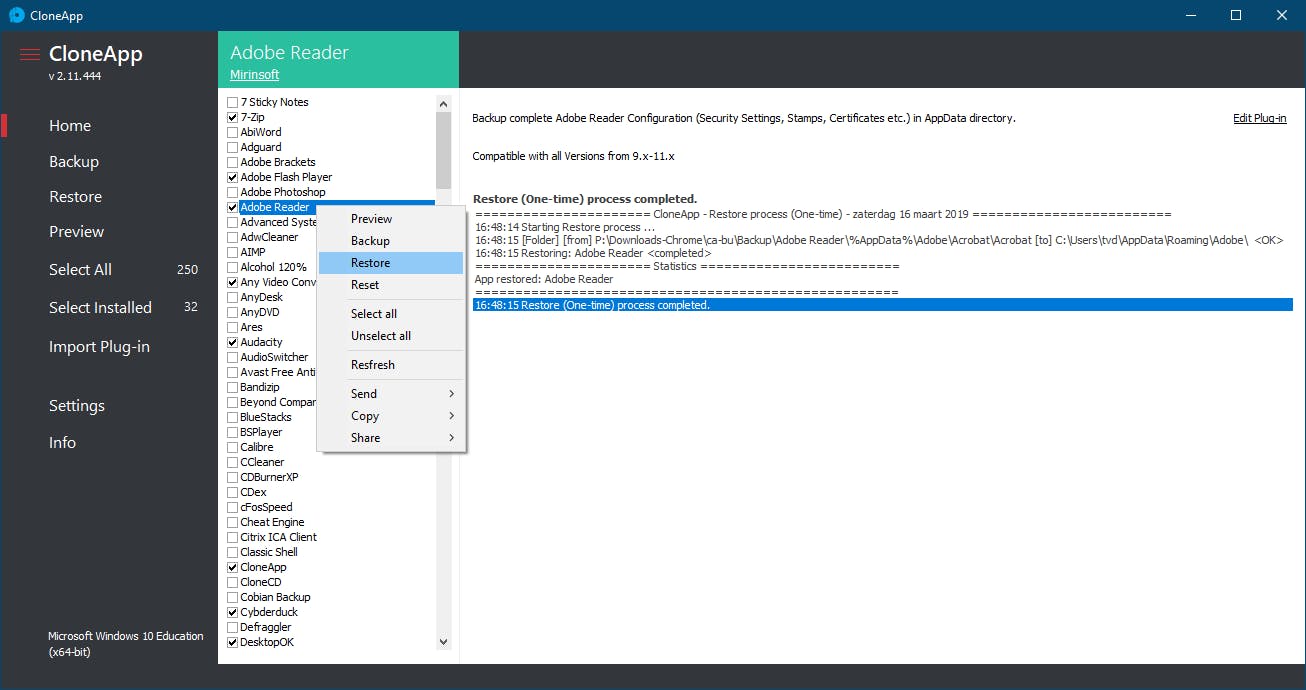Image resolution: width=1306 pixels, height=690 pixels.
Task: Click the app list scrollbar thumb
Action: [x=444, y=150]
